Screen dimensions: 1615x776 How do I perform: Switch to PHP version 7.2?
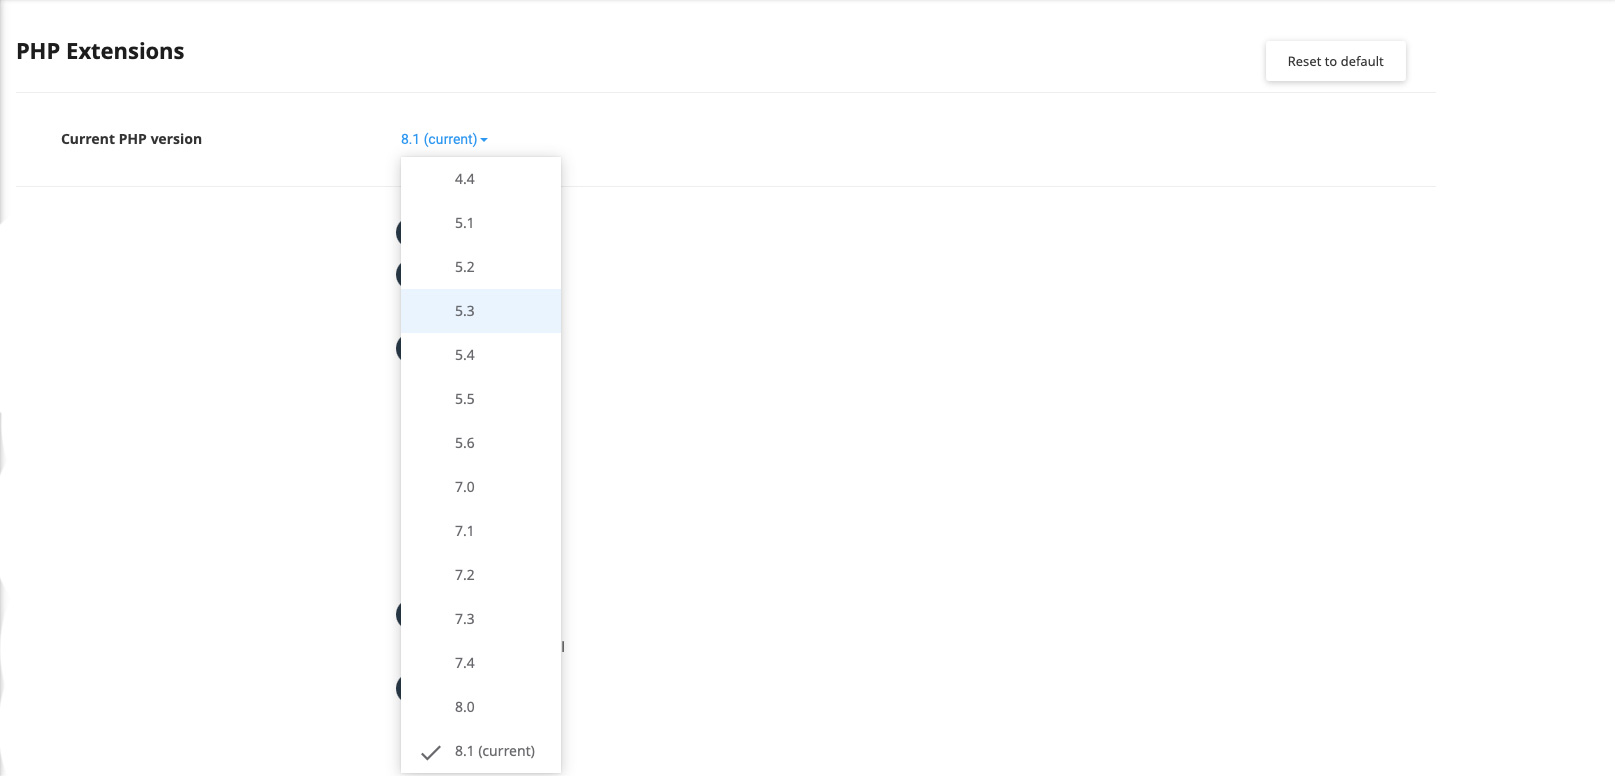tap(481, 575)
